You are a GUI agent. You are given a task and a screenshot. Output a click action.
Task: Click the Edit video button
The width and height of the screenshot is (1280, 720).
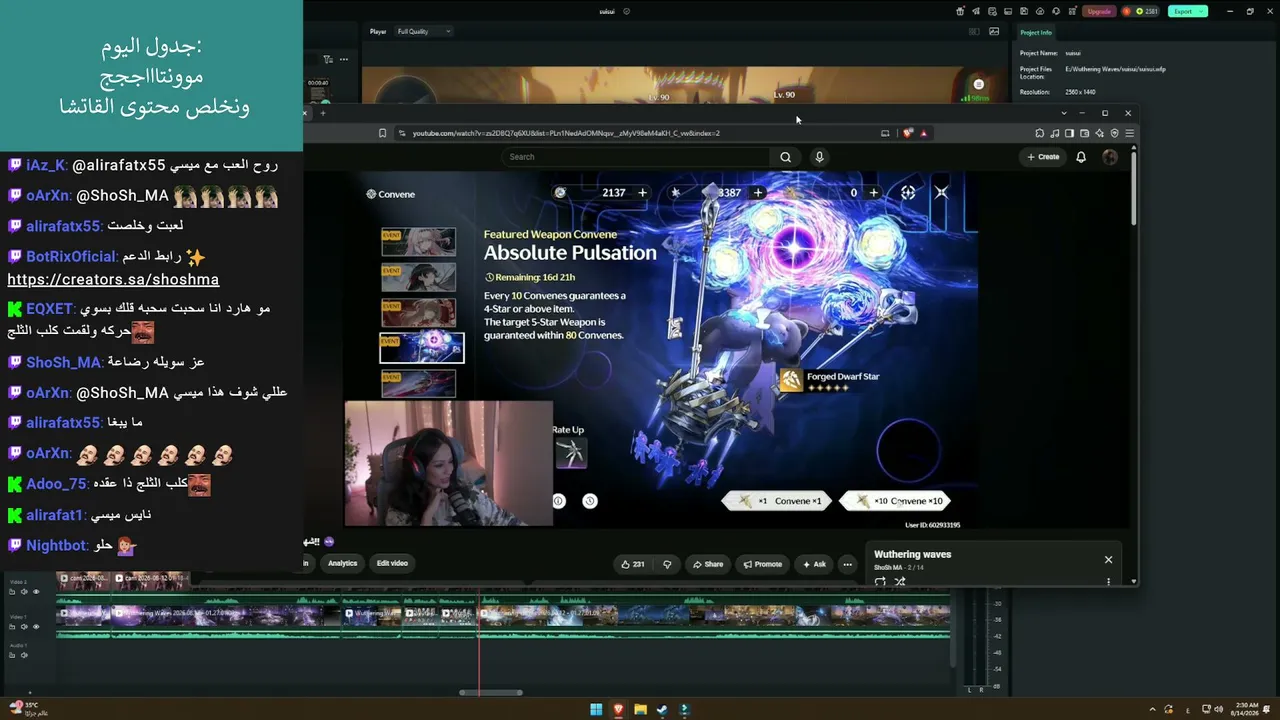(392, 564)
